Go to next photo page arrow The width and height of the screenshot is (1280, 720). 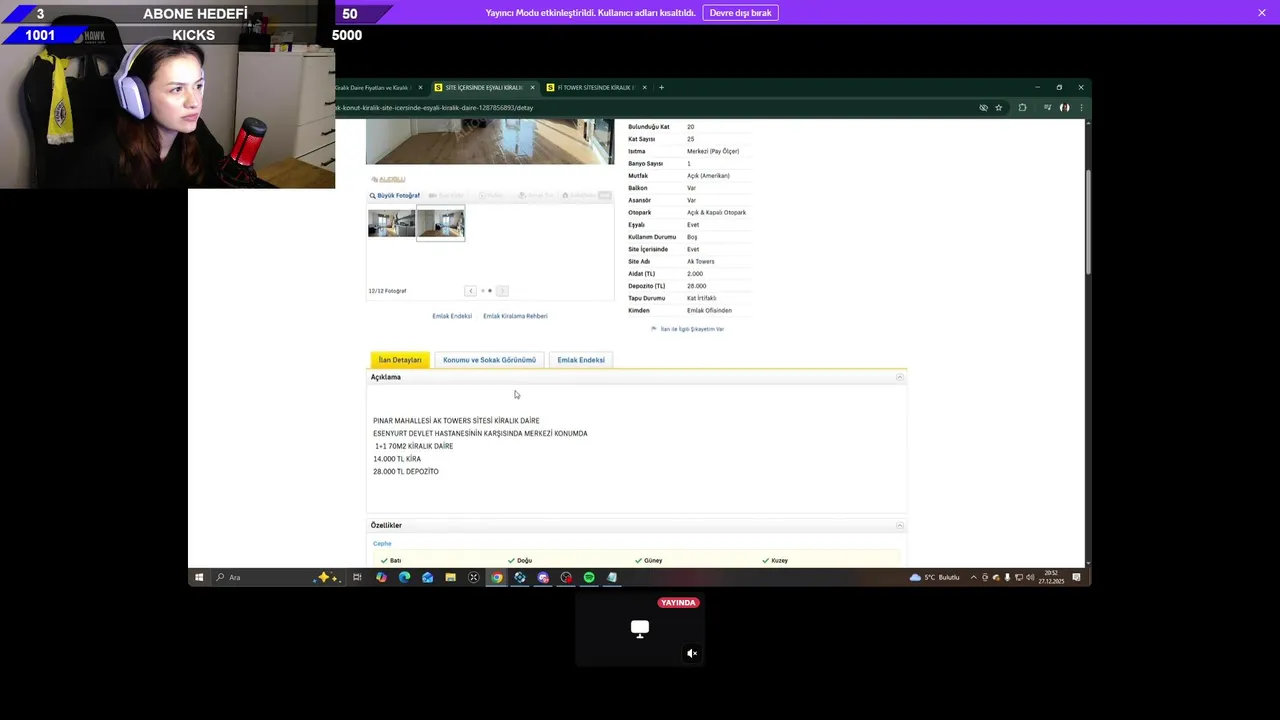pyautogui.click(x=502, y=291)
